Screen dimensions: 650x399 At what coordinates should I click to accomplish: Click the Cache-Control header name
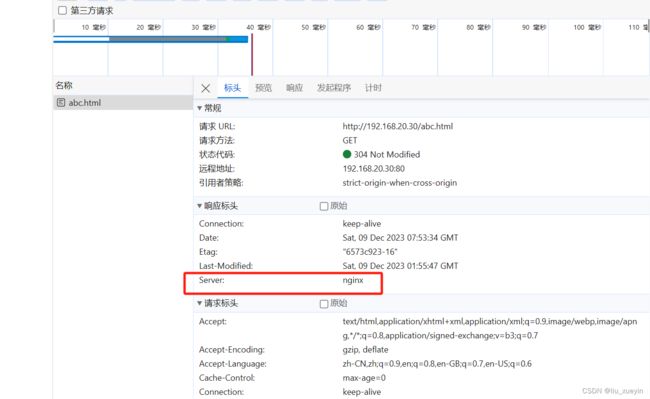click(227, 378)
